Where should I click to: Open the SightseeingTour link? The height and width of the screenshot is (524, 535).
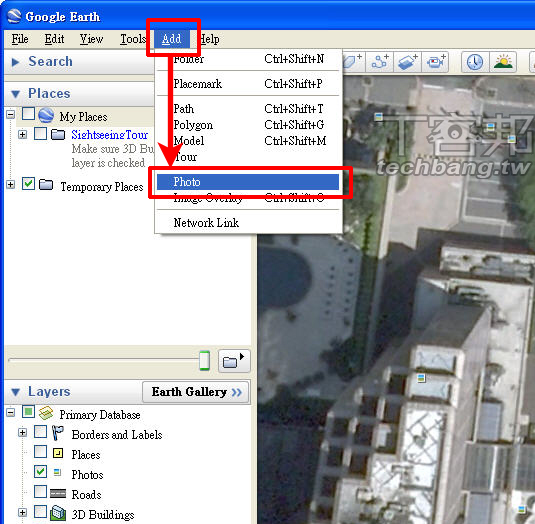click(110, 135)
